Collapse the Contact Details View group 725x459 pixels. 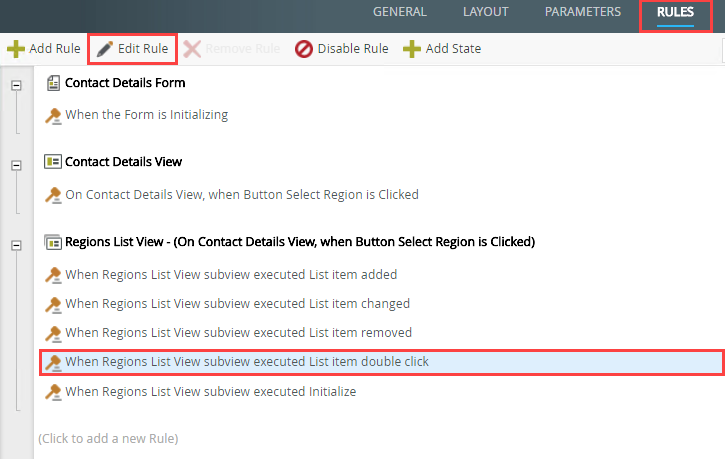click(x=16, y=165)
